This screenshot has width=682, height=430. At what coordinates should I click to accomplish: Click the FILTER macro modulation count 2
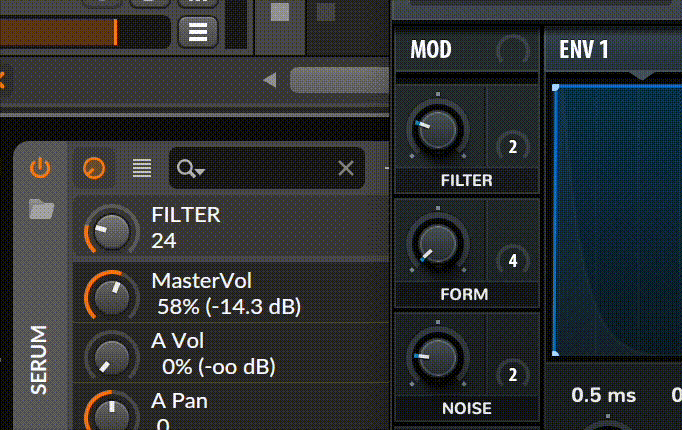coord(513,147)
